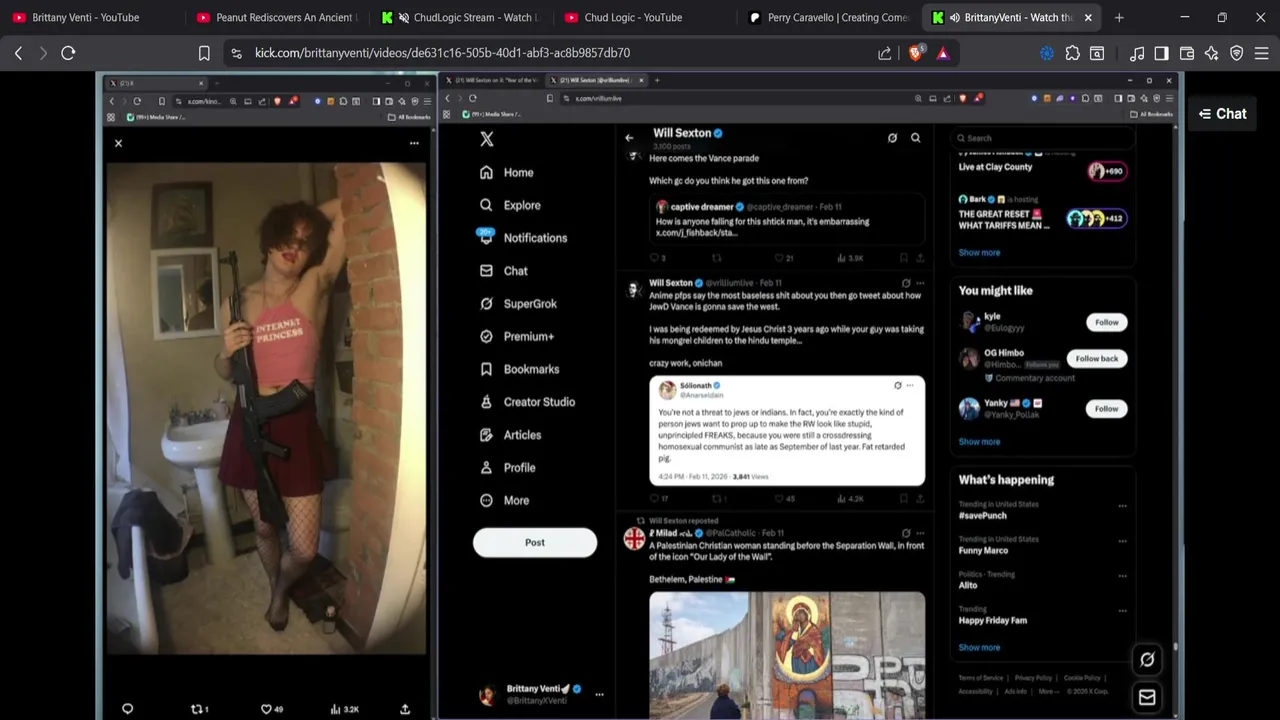Click the Grok icon in profile header
This screenshot has height=720, width=1280.
(x=892, y=138)
